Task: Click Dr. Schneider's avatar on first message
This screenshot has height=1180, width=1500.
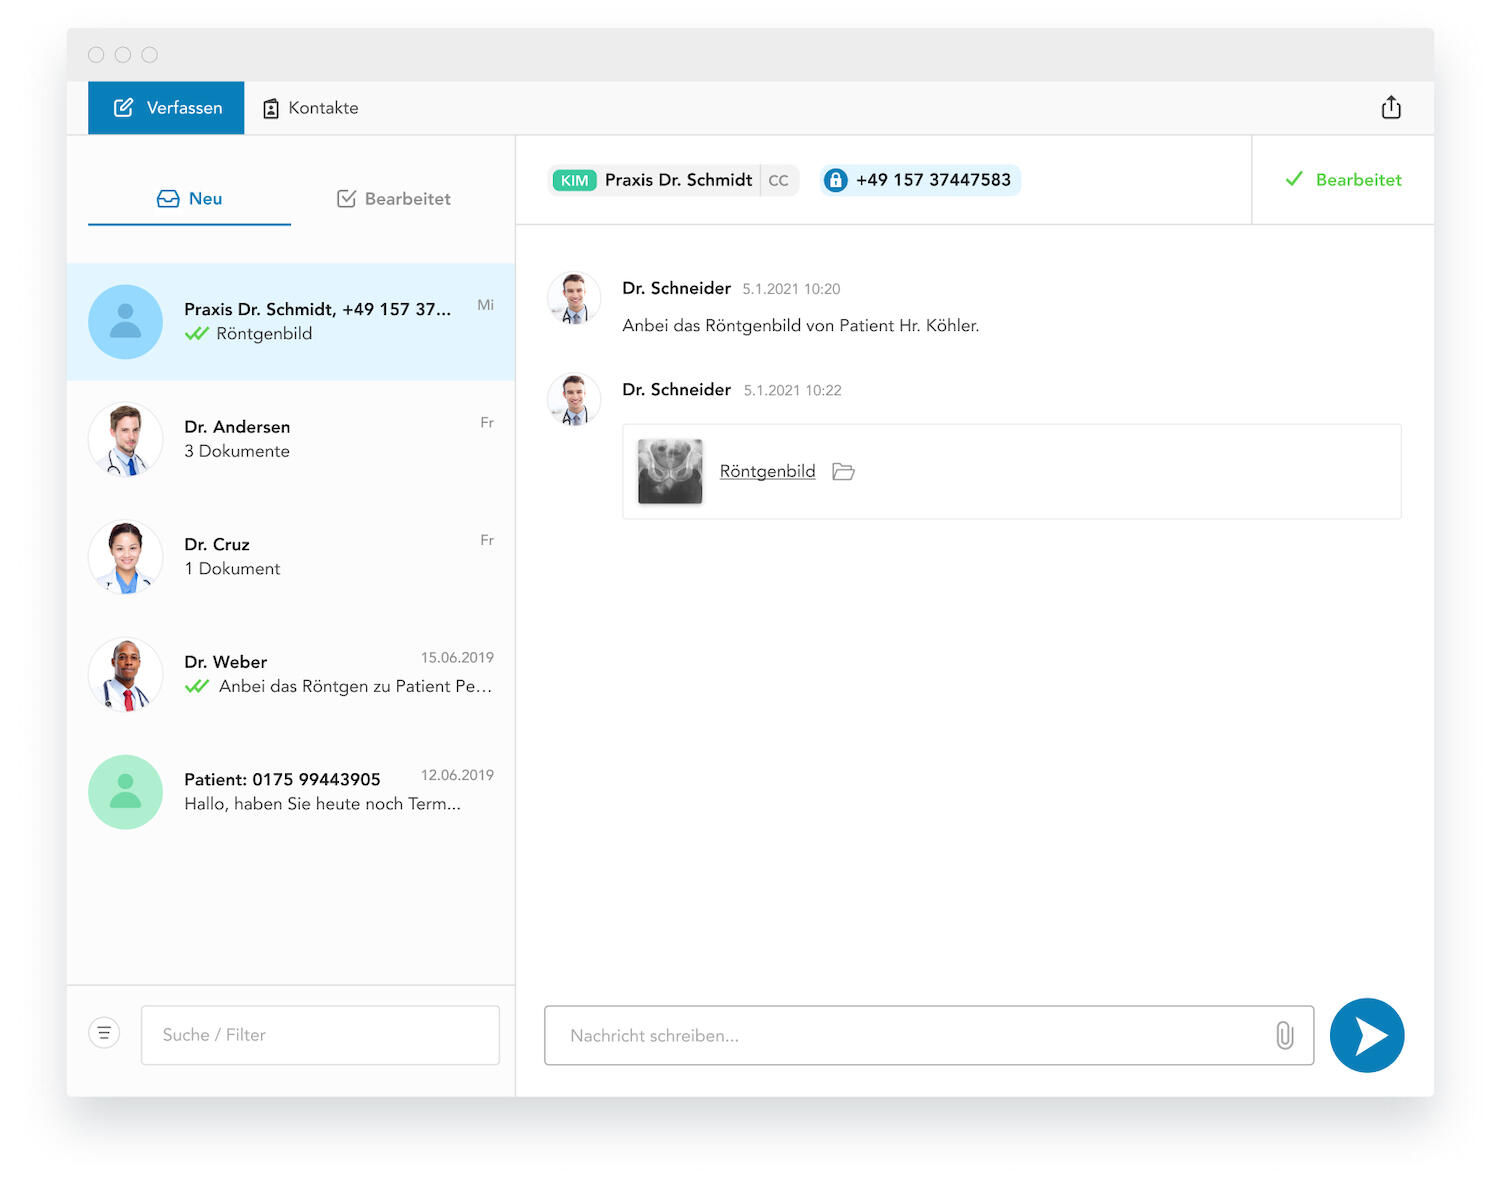Action: point(574,298)
